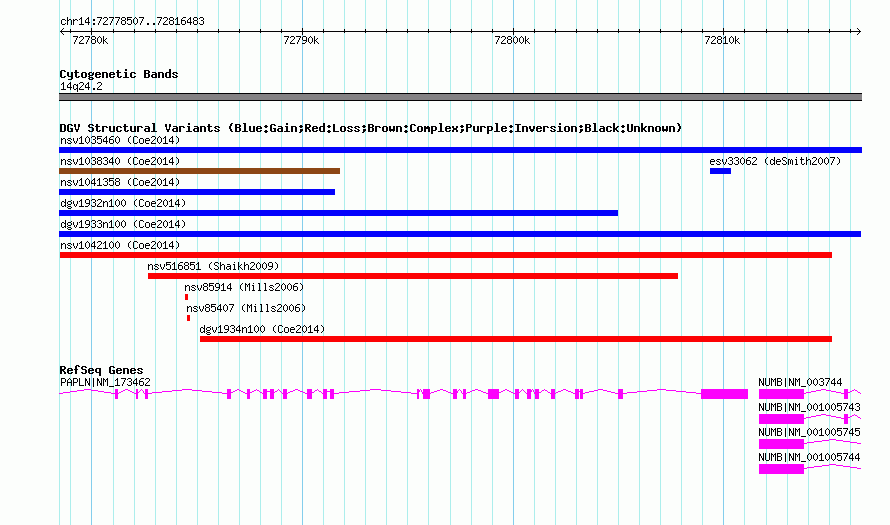Image resolution: width=890 pixels, height=525 pixels.
Task: Click the 72790k ruler tick label
Action: tap(301, 40)
